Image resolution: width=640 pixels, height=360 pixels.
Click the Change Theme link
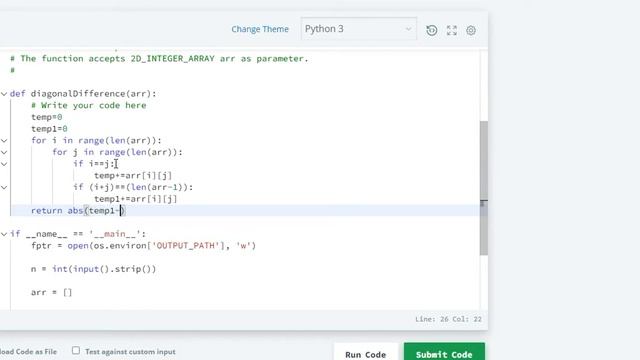(x=260, y=29)
